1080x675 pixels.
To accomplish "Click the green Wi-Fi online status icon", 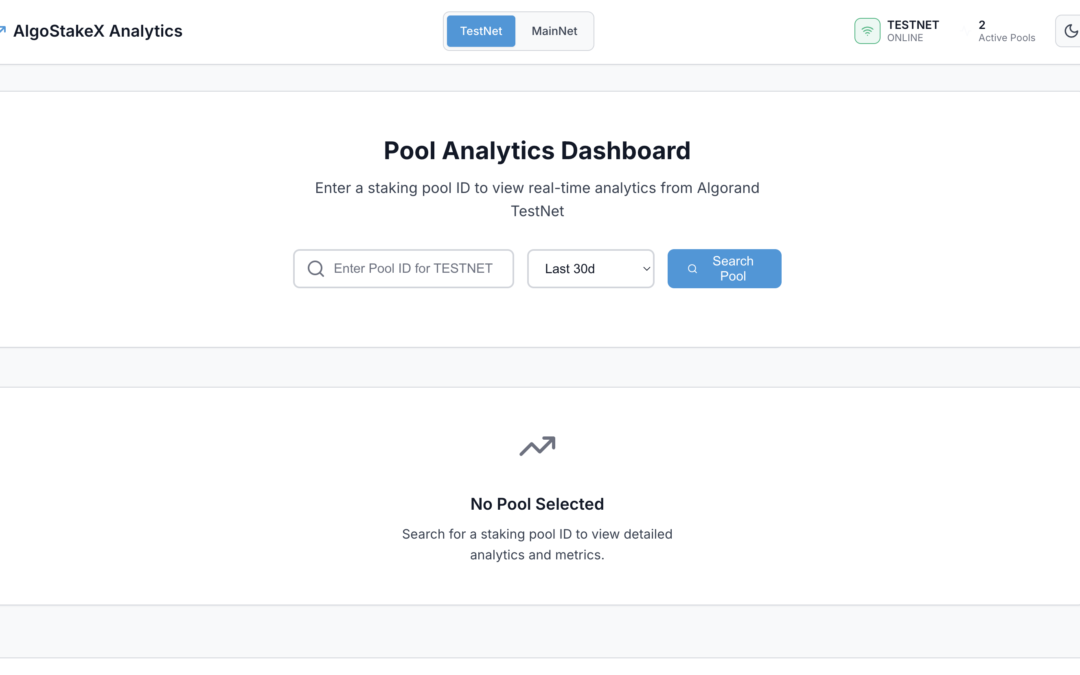I will [x=867, y=31].
